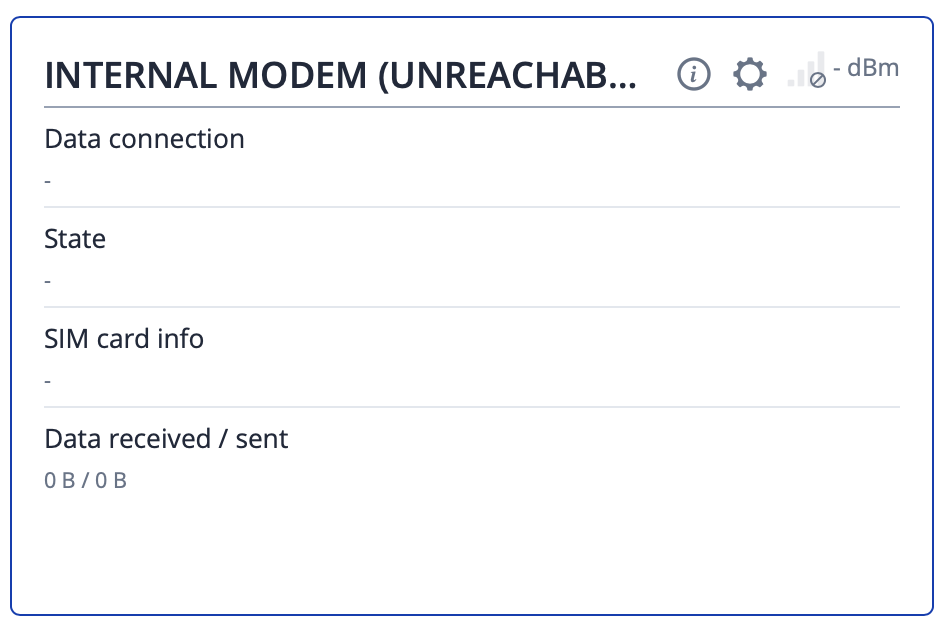944x626 pixels.
Task: Select the 'Data connection' label
Action: (x=144, y=139)
